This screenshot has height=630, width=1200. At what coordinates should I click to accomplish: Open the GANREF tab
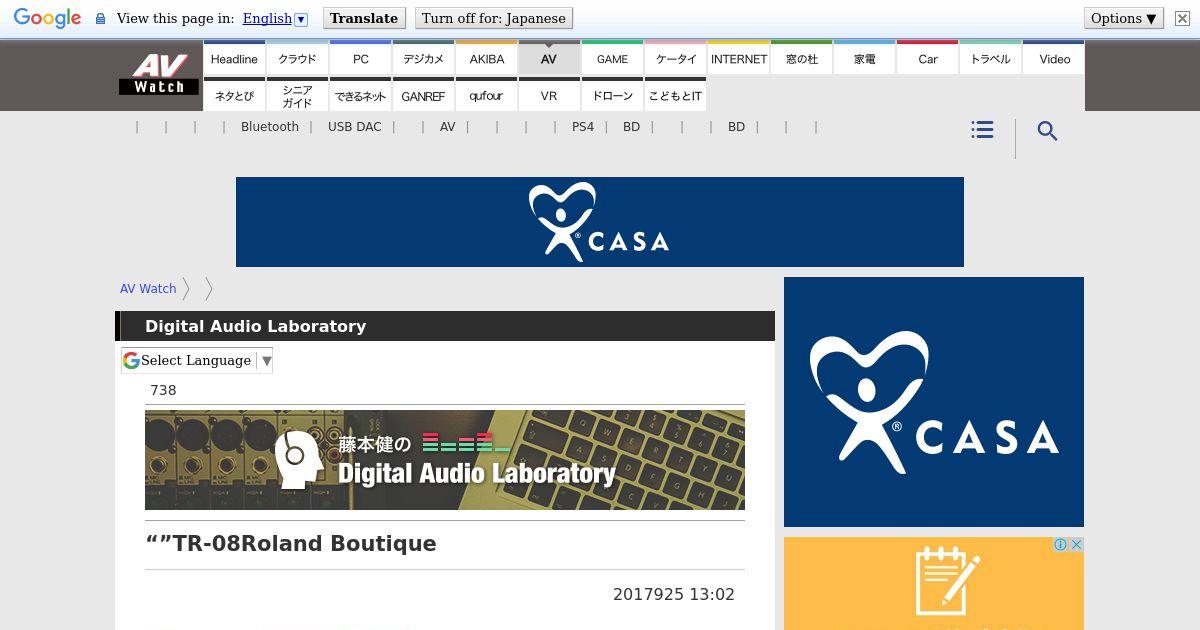coord(423,95)
